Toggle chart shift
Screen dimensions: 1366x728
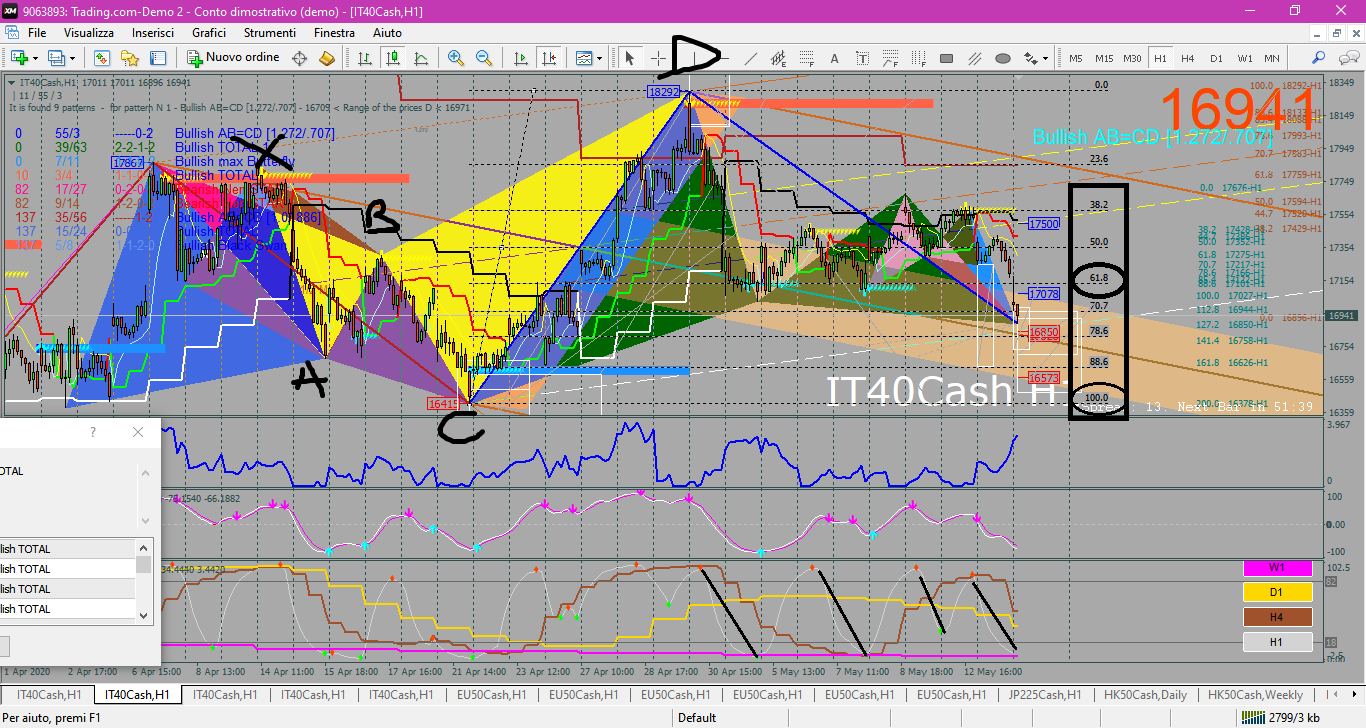tap(548, 58)
